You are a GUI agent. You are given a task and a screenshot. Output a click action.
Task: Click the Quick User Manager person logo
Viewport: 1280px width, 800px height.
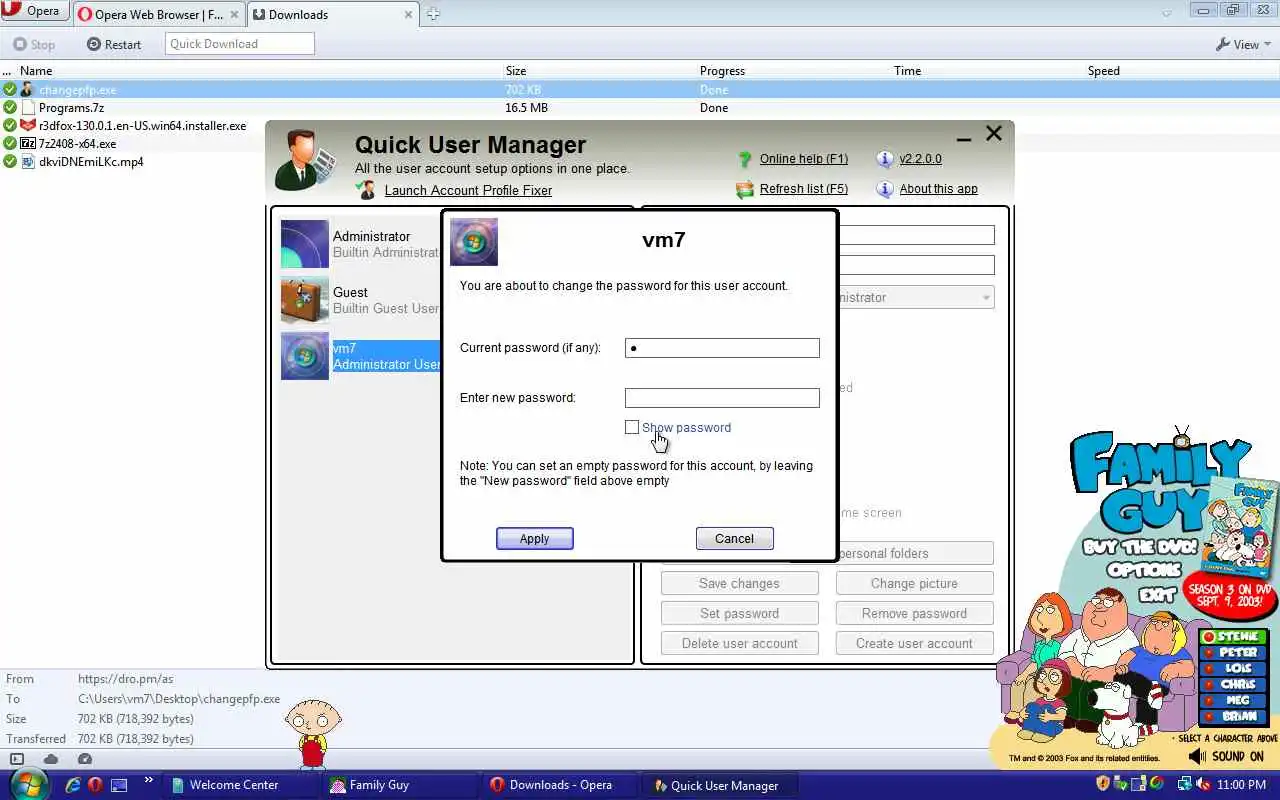(305, 160)
